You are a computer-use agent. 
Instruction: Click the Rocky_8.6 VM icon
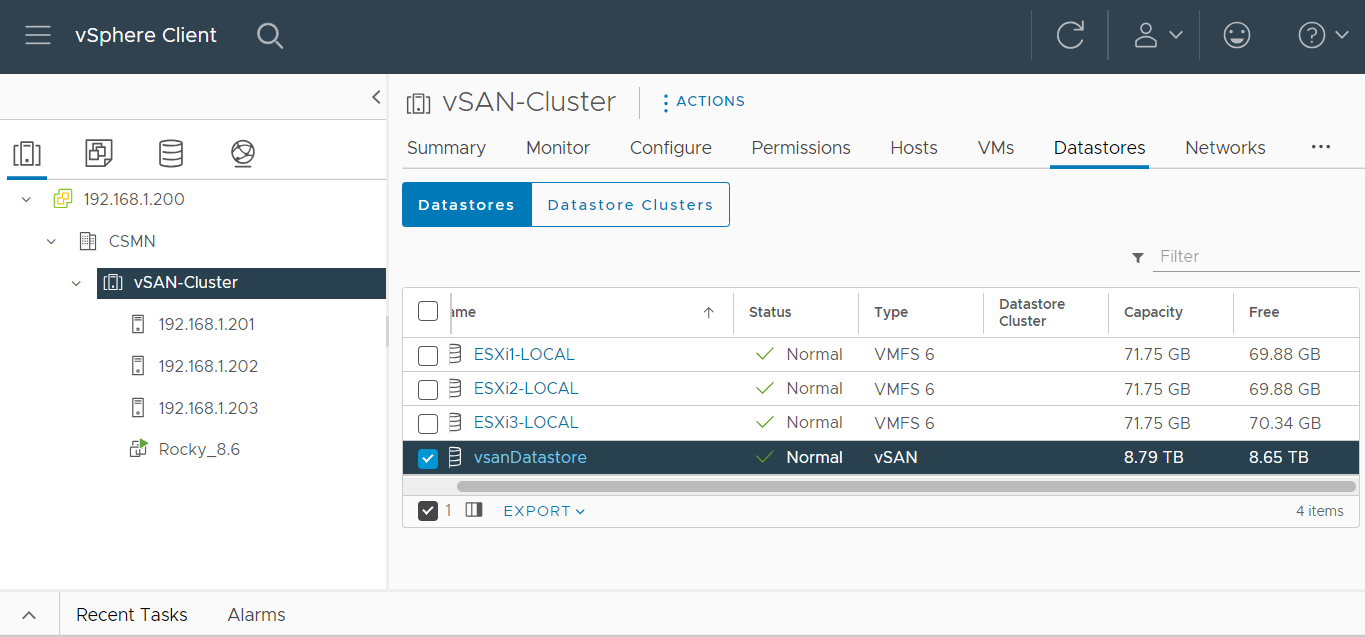coord(139,449)
